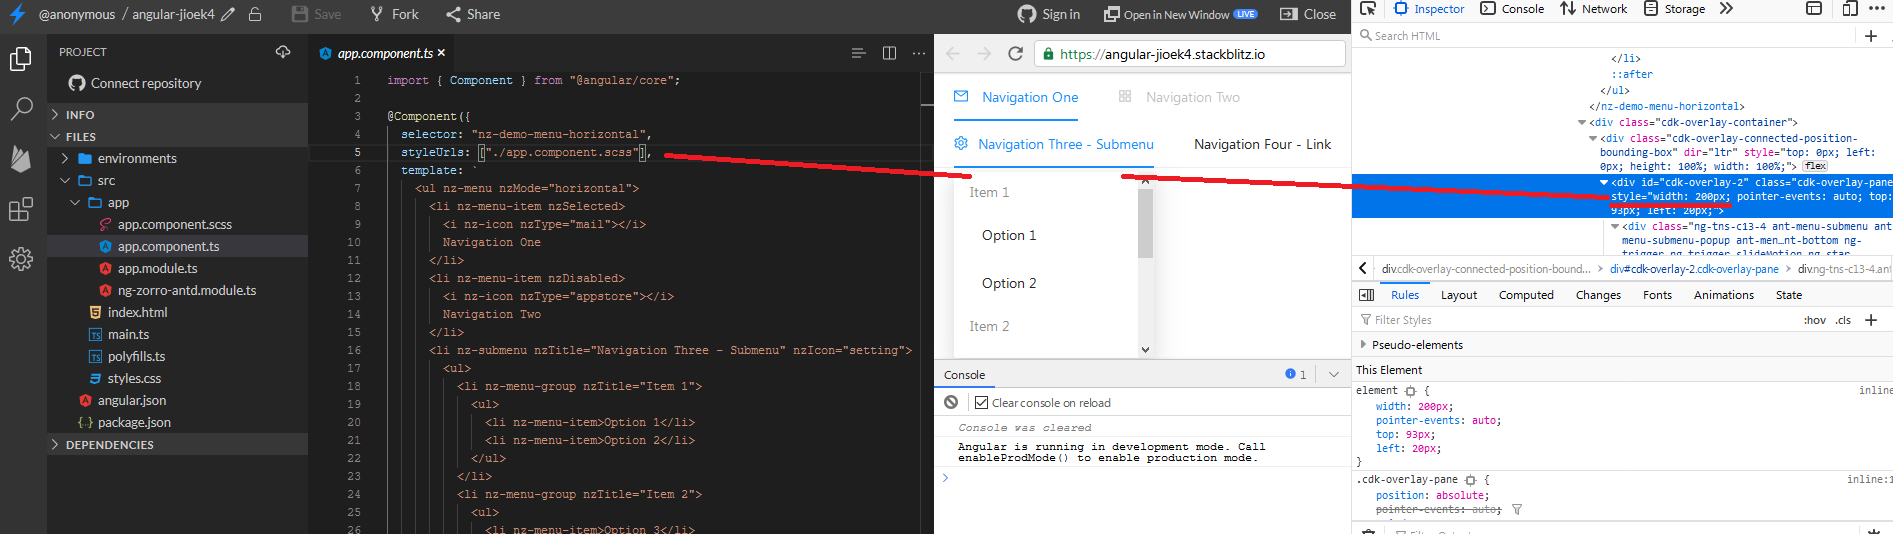Toggle .cls class panel
The image size is (1893, 534).
[1843, 320]
